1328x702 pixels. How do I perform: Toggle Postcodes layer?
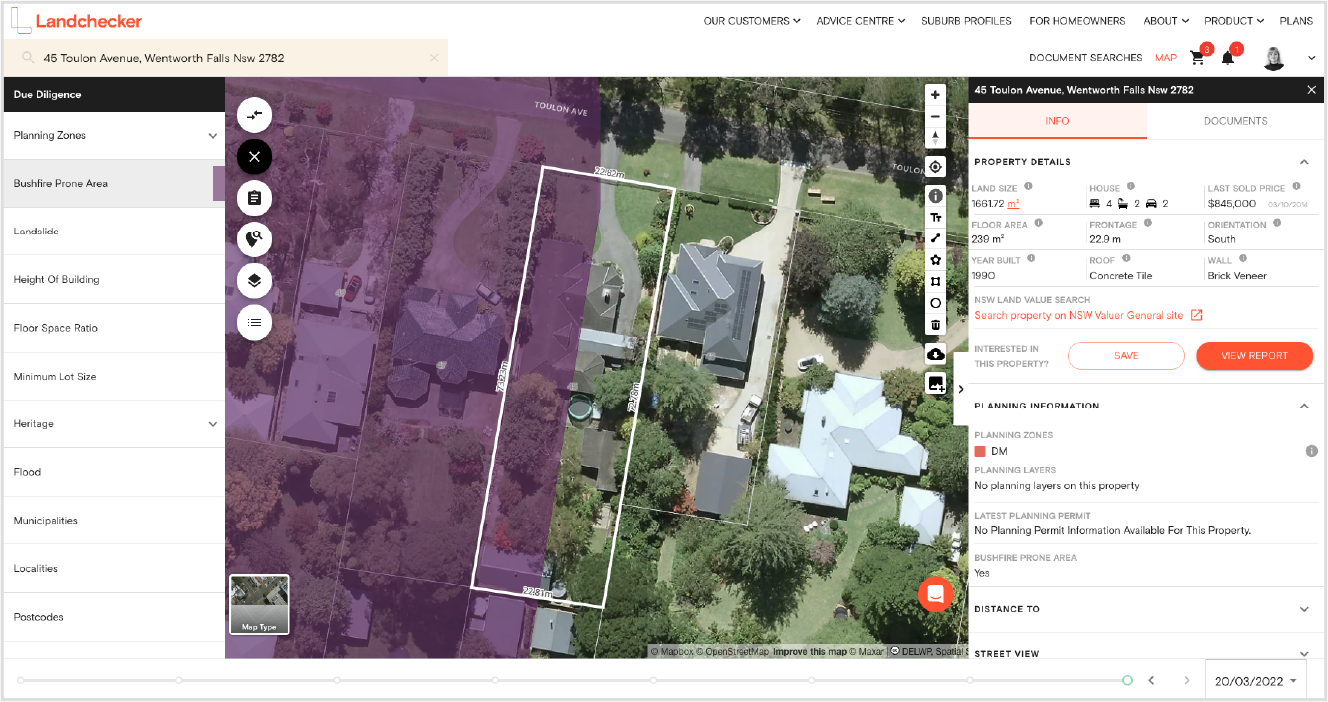pos(113,617)
